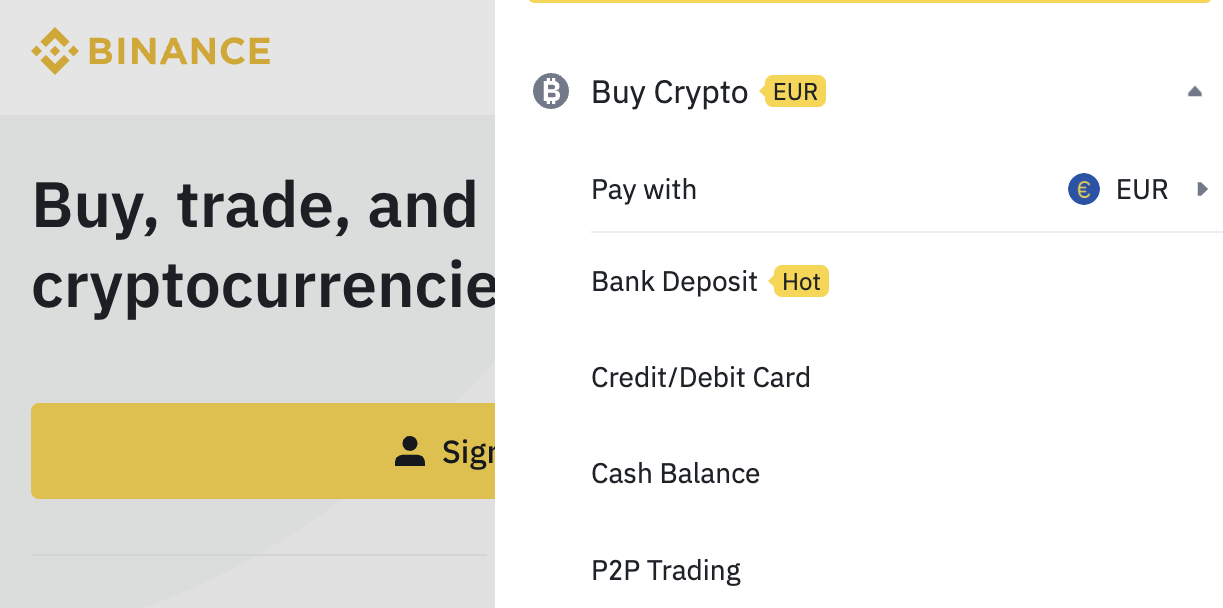This screenshot has height=608, width=1223.
Task: Click the Buy Crypto menu heading
Action: point(670,92)
